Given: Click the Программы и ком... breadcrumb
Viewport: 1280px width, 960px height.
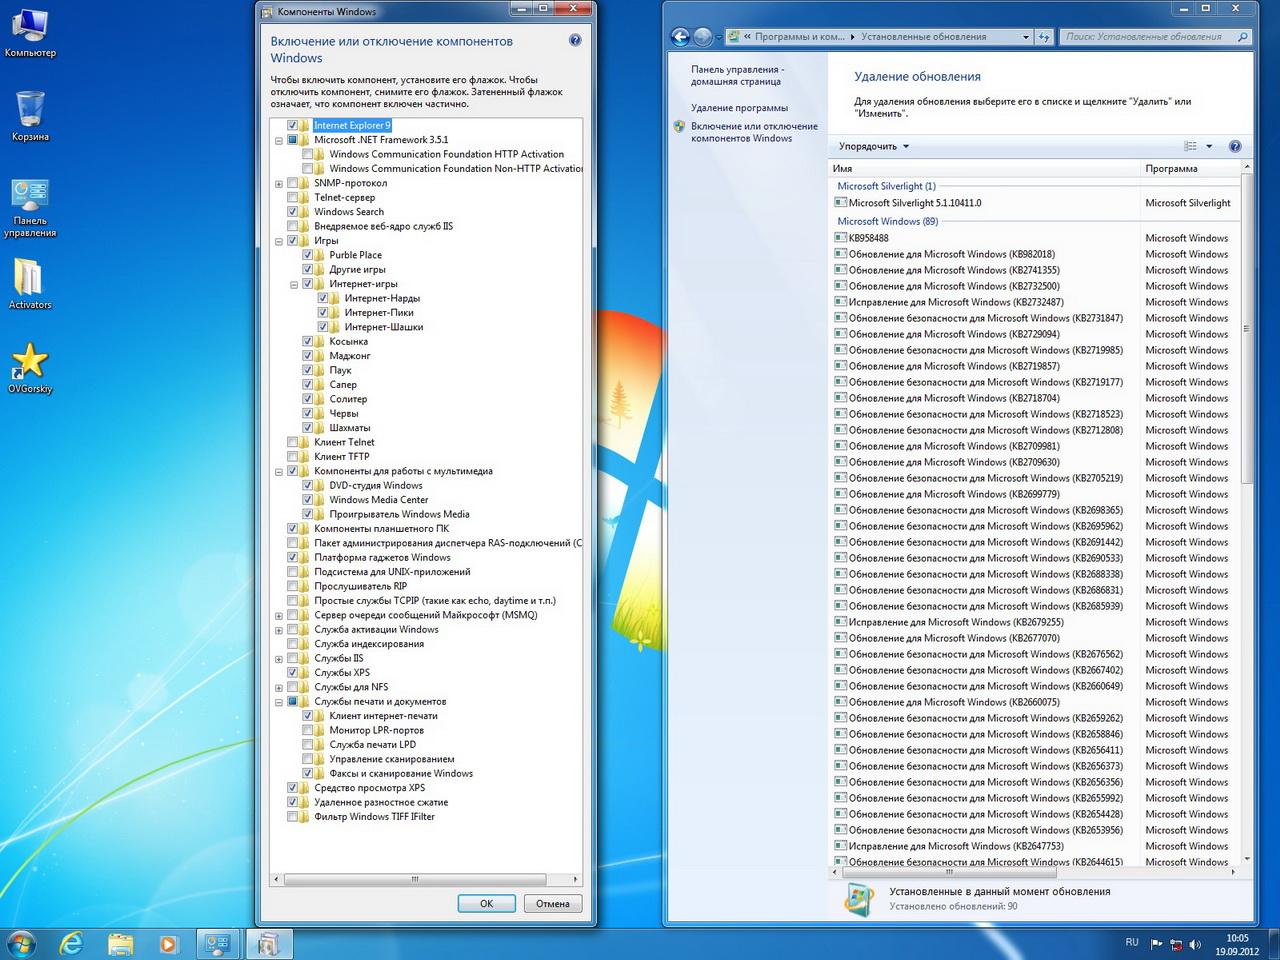Looking at the screenshot, I should (x=799, y=37).
